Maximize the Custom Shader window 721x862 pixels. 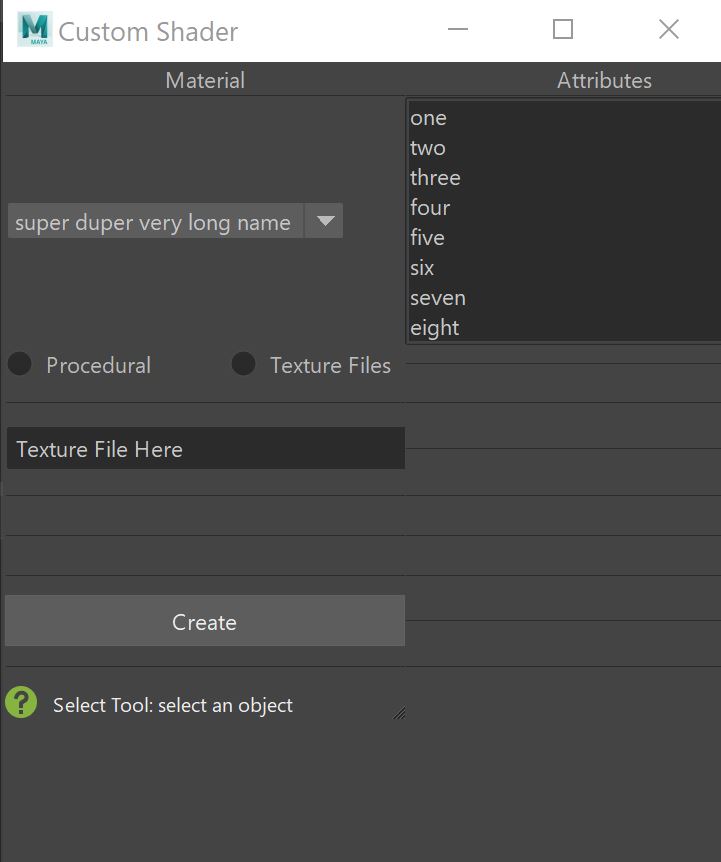point(563,30)
